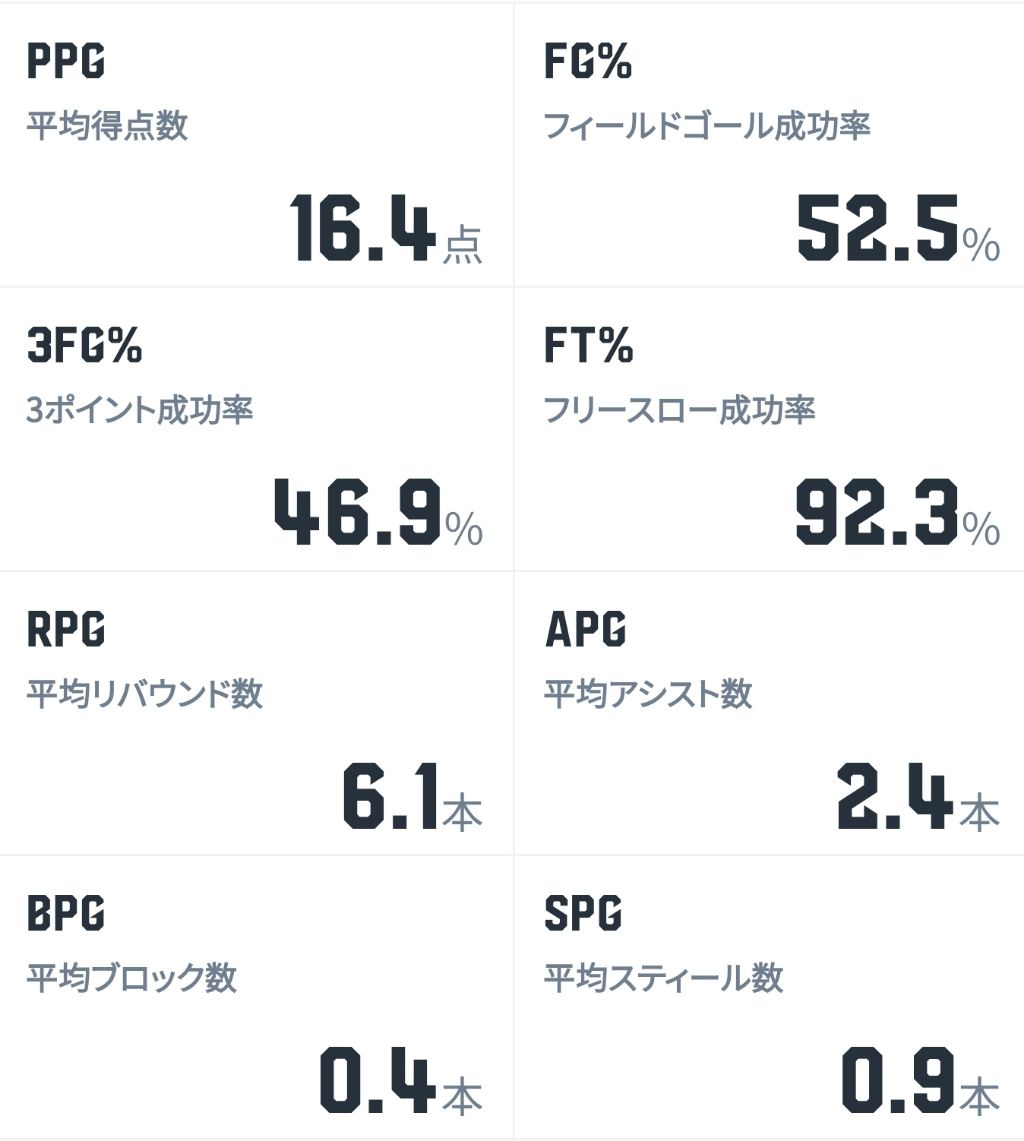The width and height of the screenshot is (1024, 1141).
Task: Click the RPG stat heading
Action: (65, 630)
